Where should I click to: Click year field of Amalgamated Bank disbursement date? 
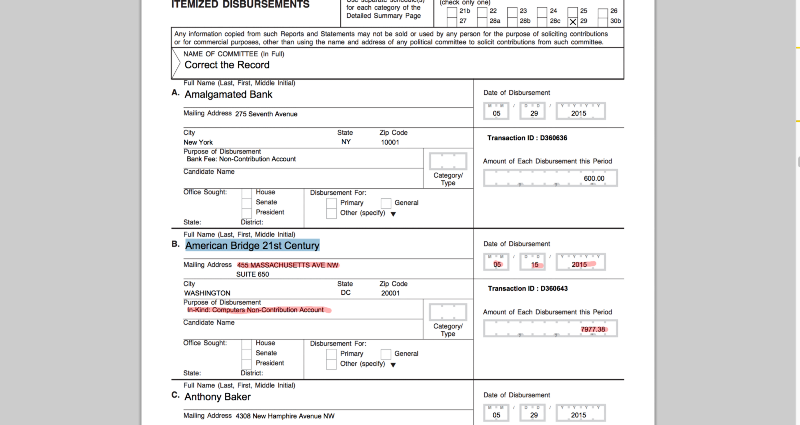click(581, 111)
